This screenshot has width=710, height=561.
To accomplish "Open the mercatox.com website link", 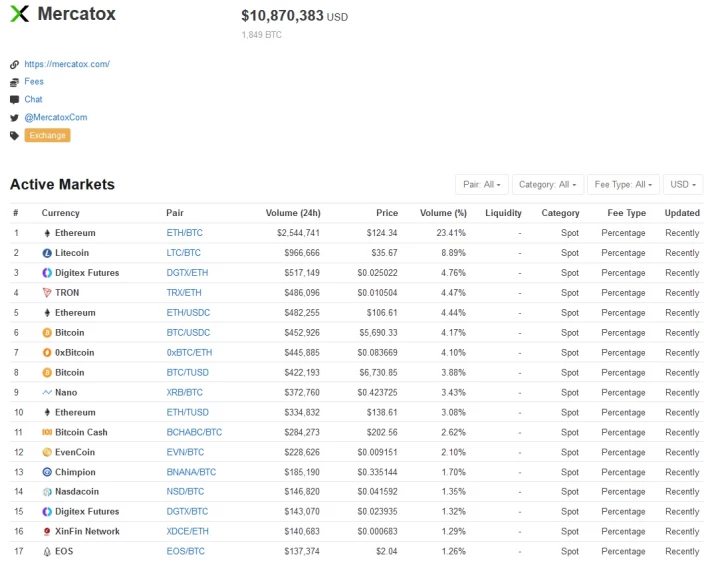I will point(67,64).
